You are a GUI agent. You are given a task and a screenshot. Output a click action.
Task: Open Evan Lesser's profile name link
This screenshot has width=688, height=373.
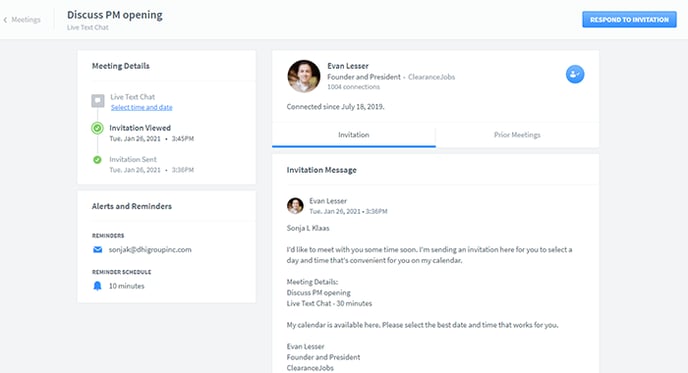point(348,66)
